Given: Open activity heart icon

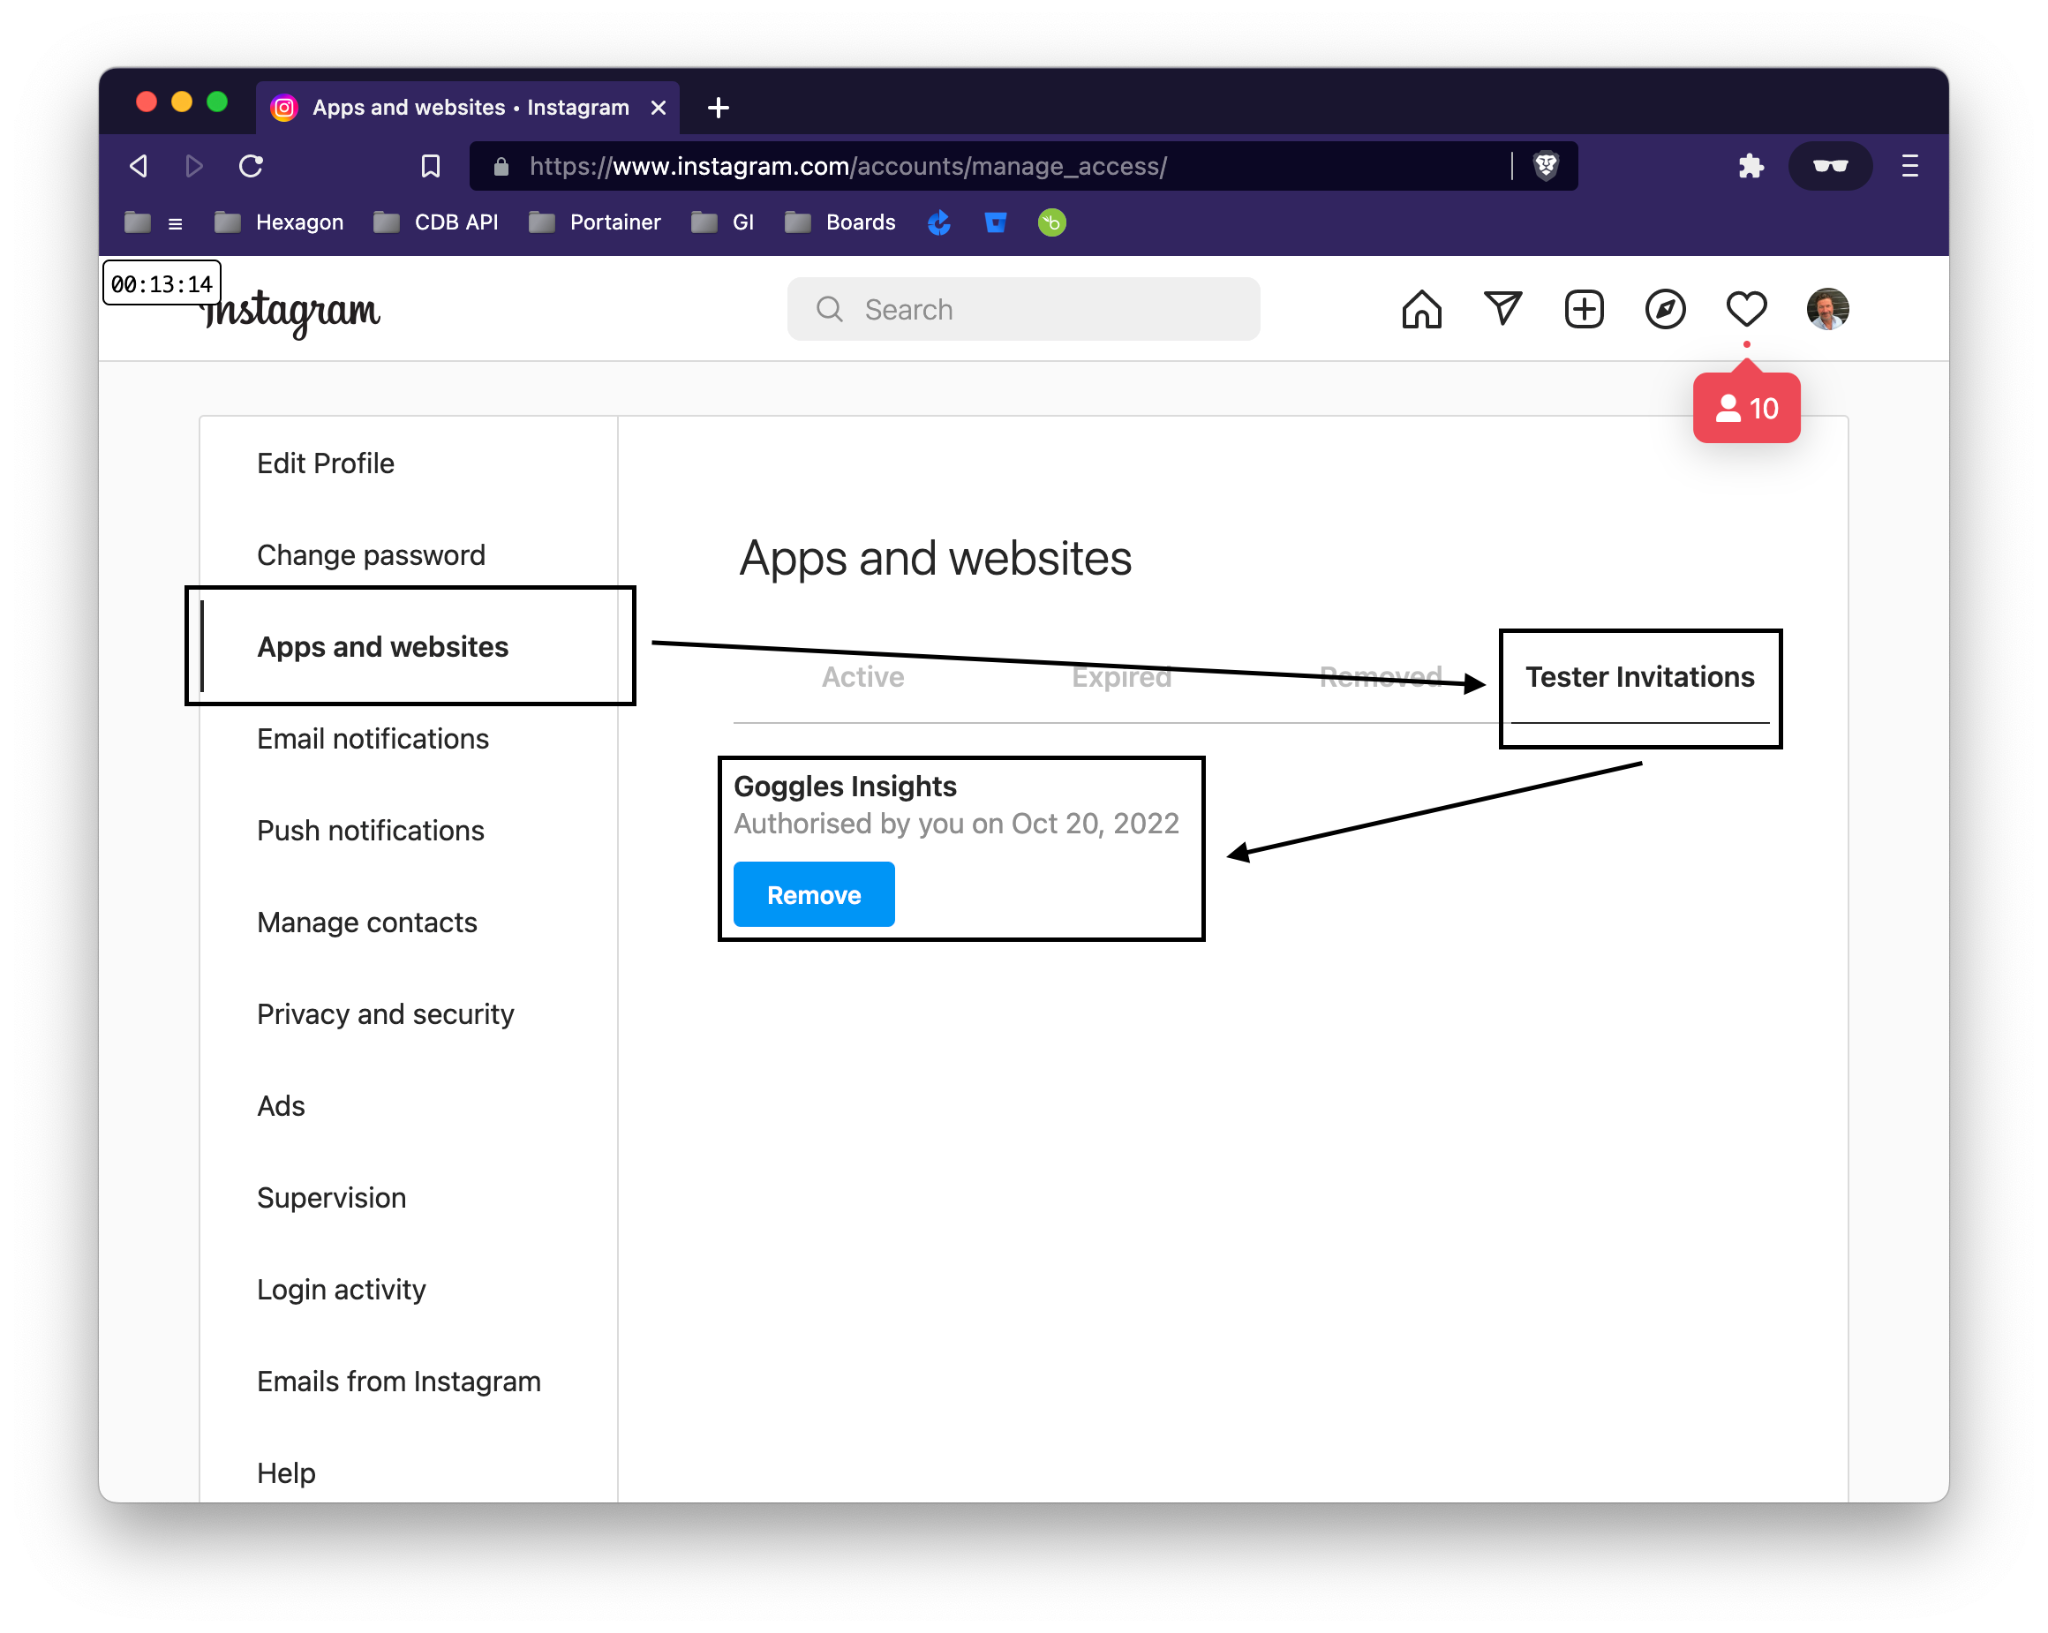Looking at the screenshot, I should pyautogui.click(x=1746, y=309).
